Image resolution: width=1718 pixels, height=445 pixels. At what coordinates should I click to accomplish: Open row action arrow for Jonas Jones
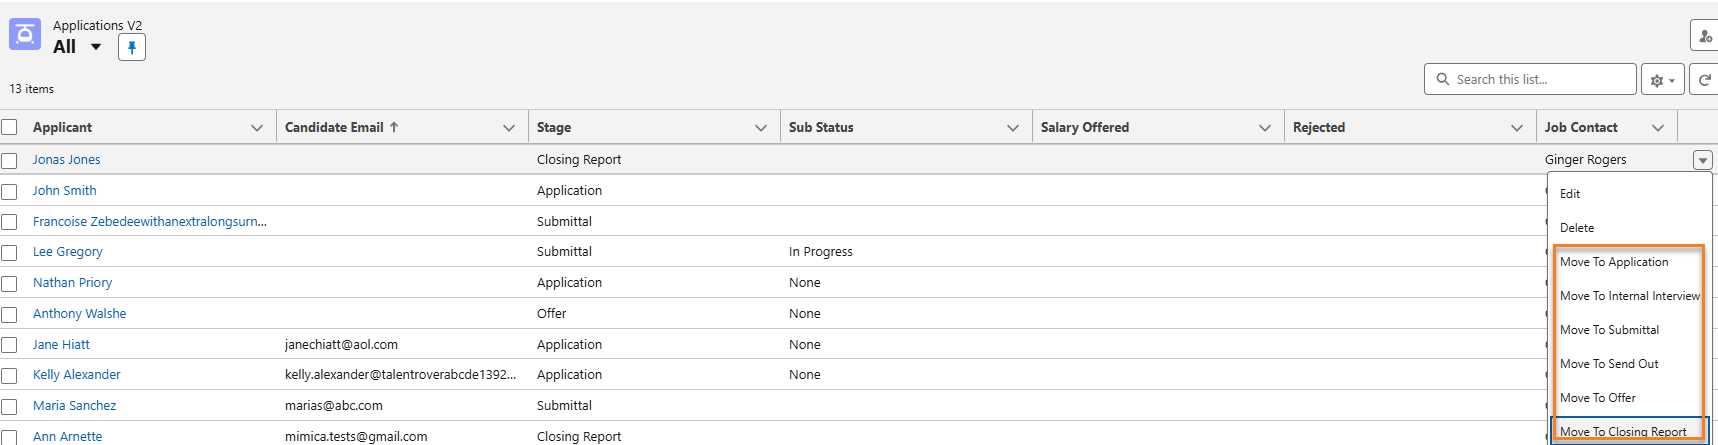coord(1702,160)
